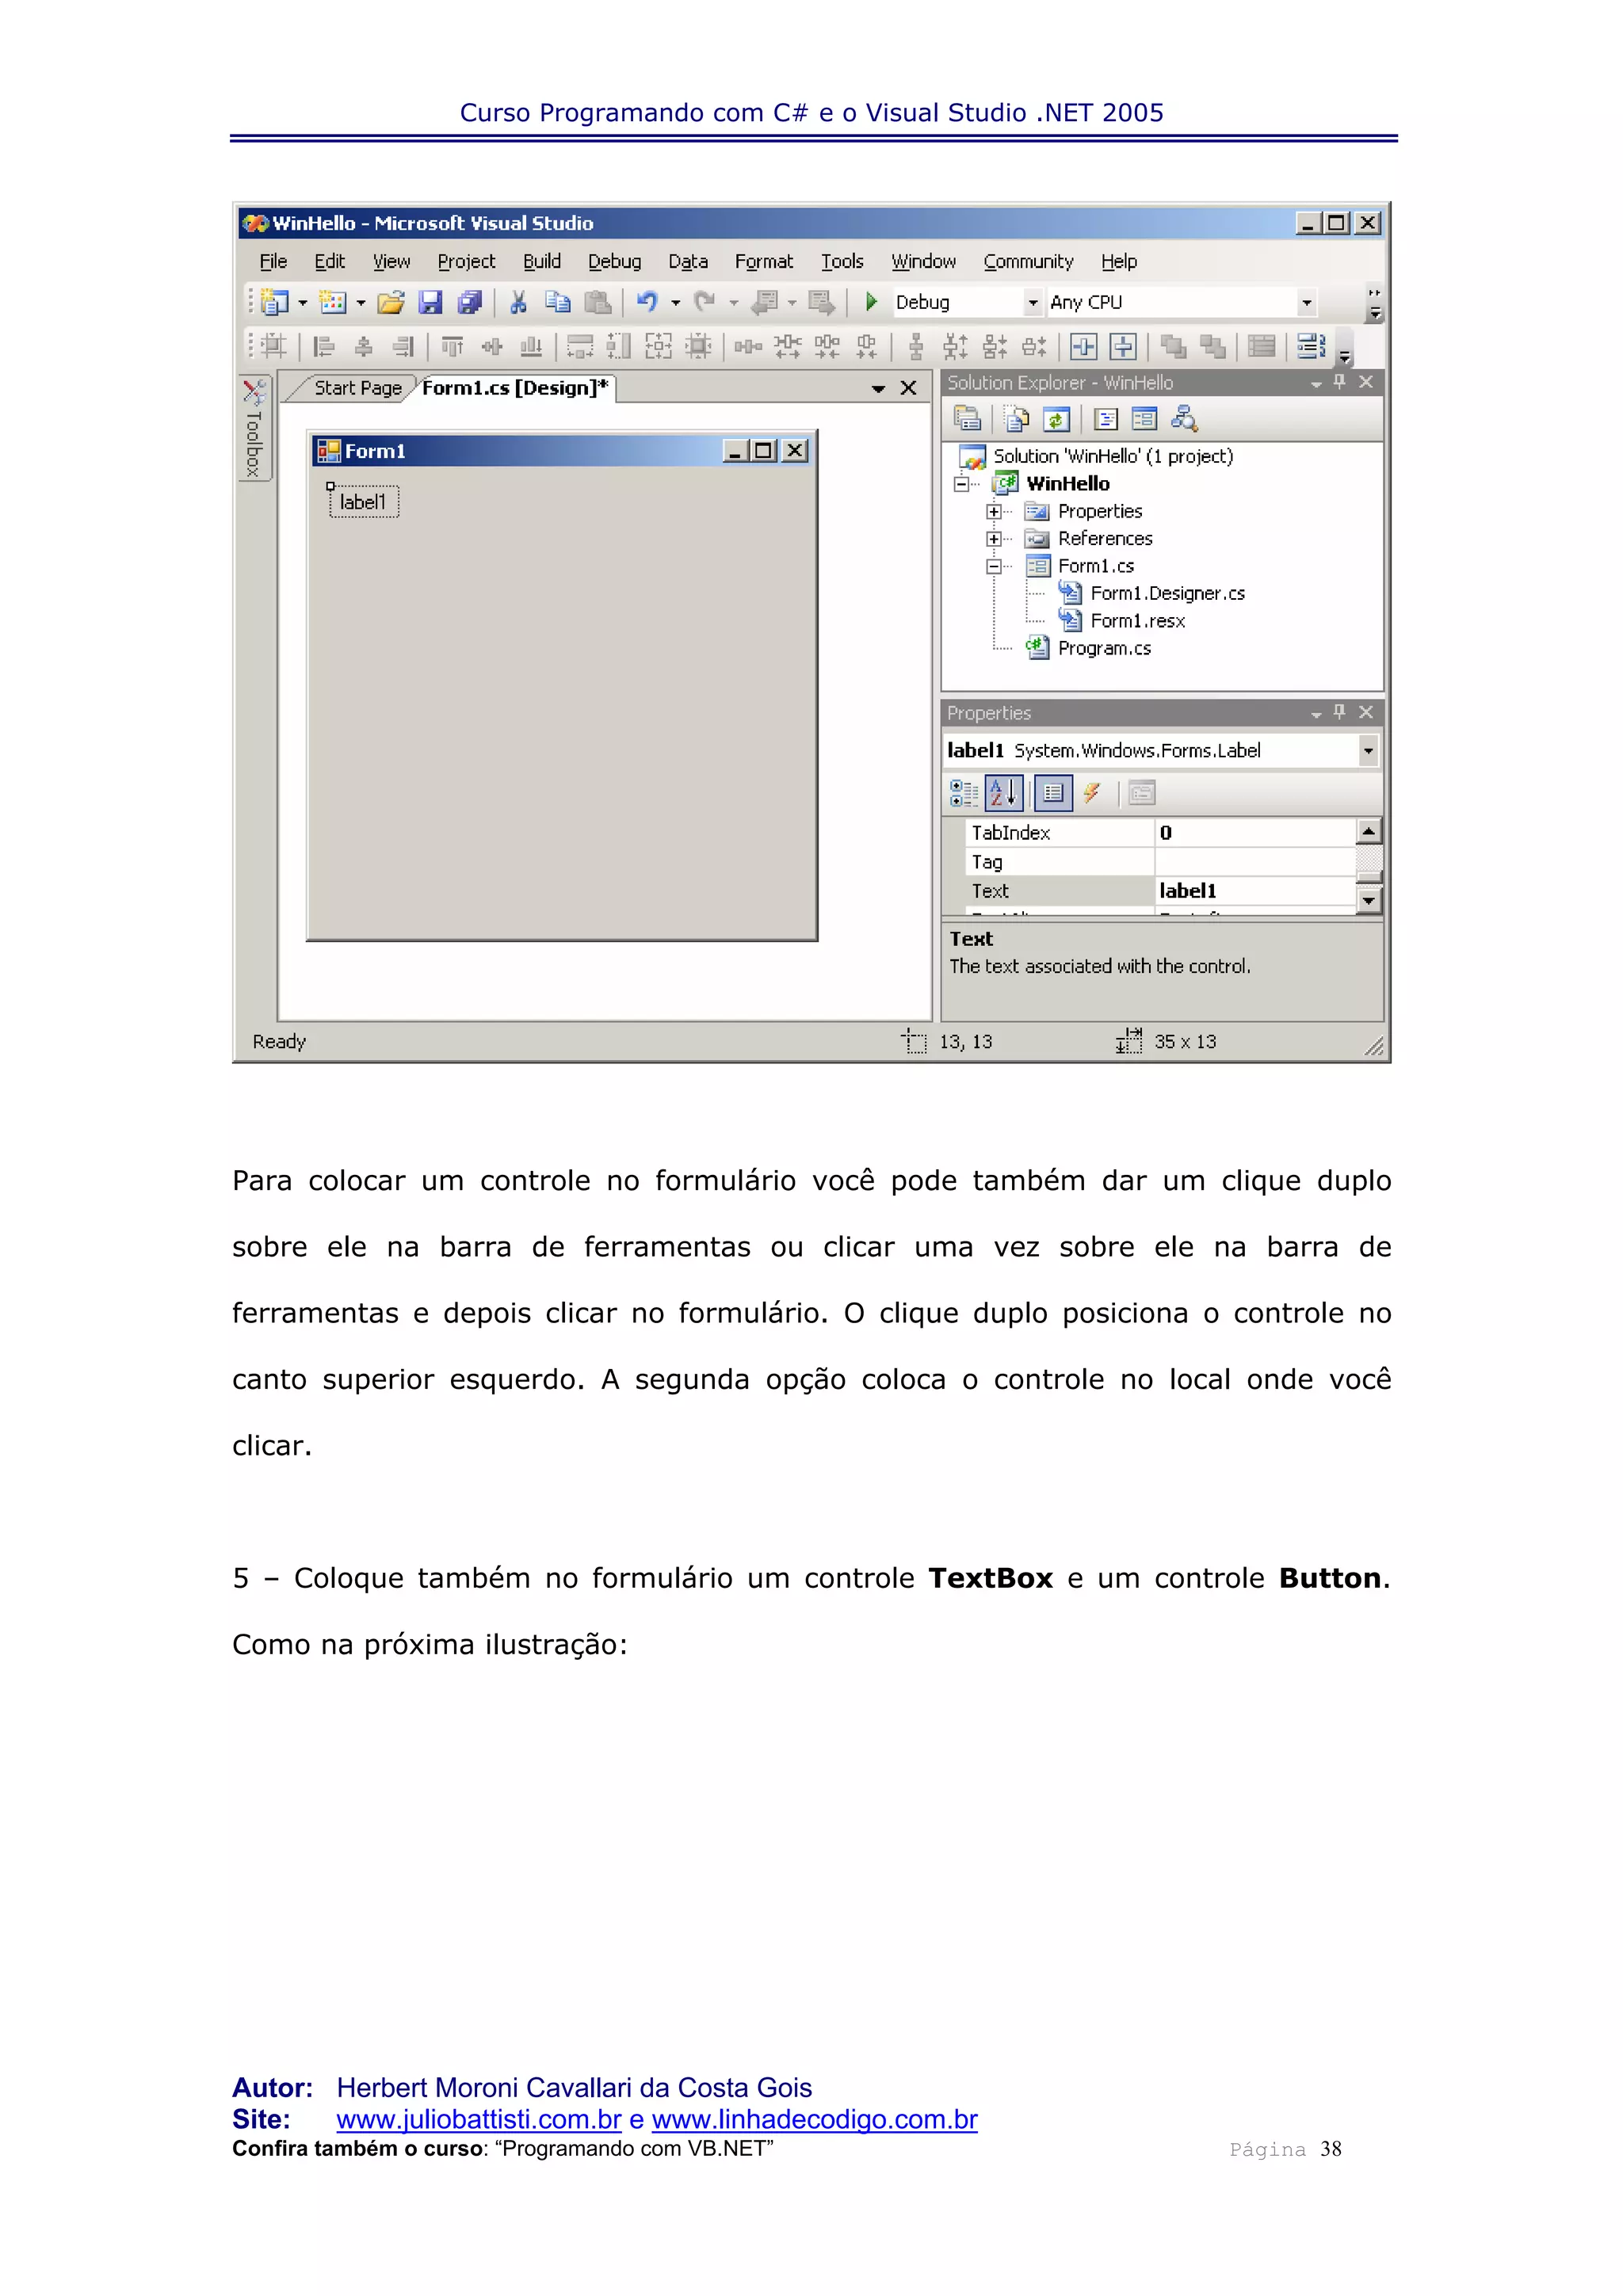The width and height of the screenshot is (1623, 2296).
Task: Click the Text property value label1
Action: (1255, 891)
